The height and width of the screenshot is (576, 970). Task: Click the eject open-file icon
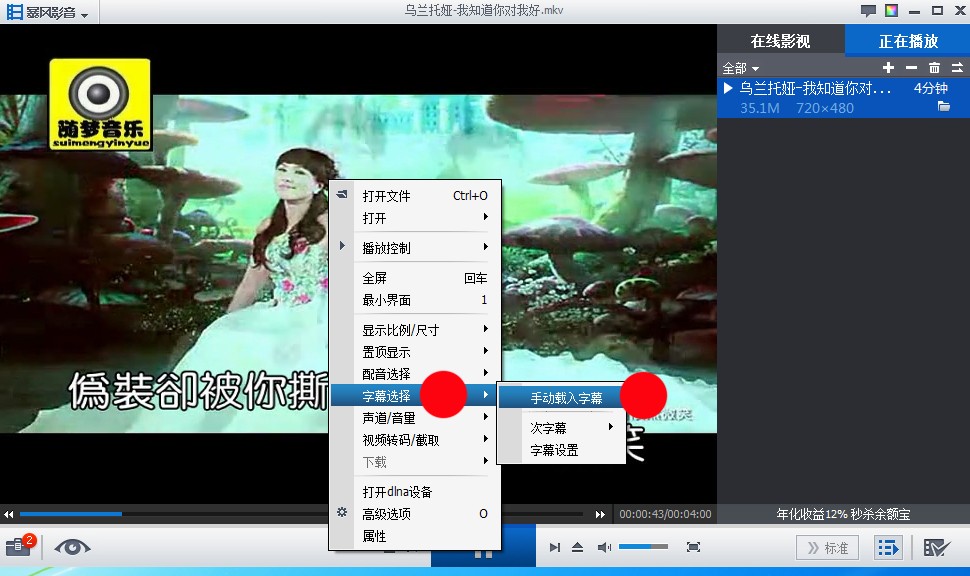click(x=577, y=547)
